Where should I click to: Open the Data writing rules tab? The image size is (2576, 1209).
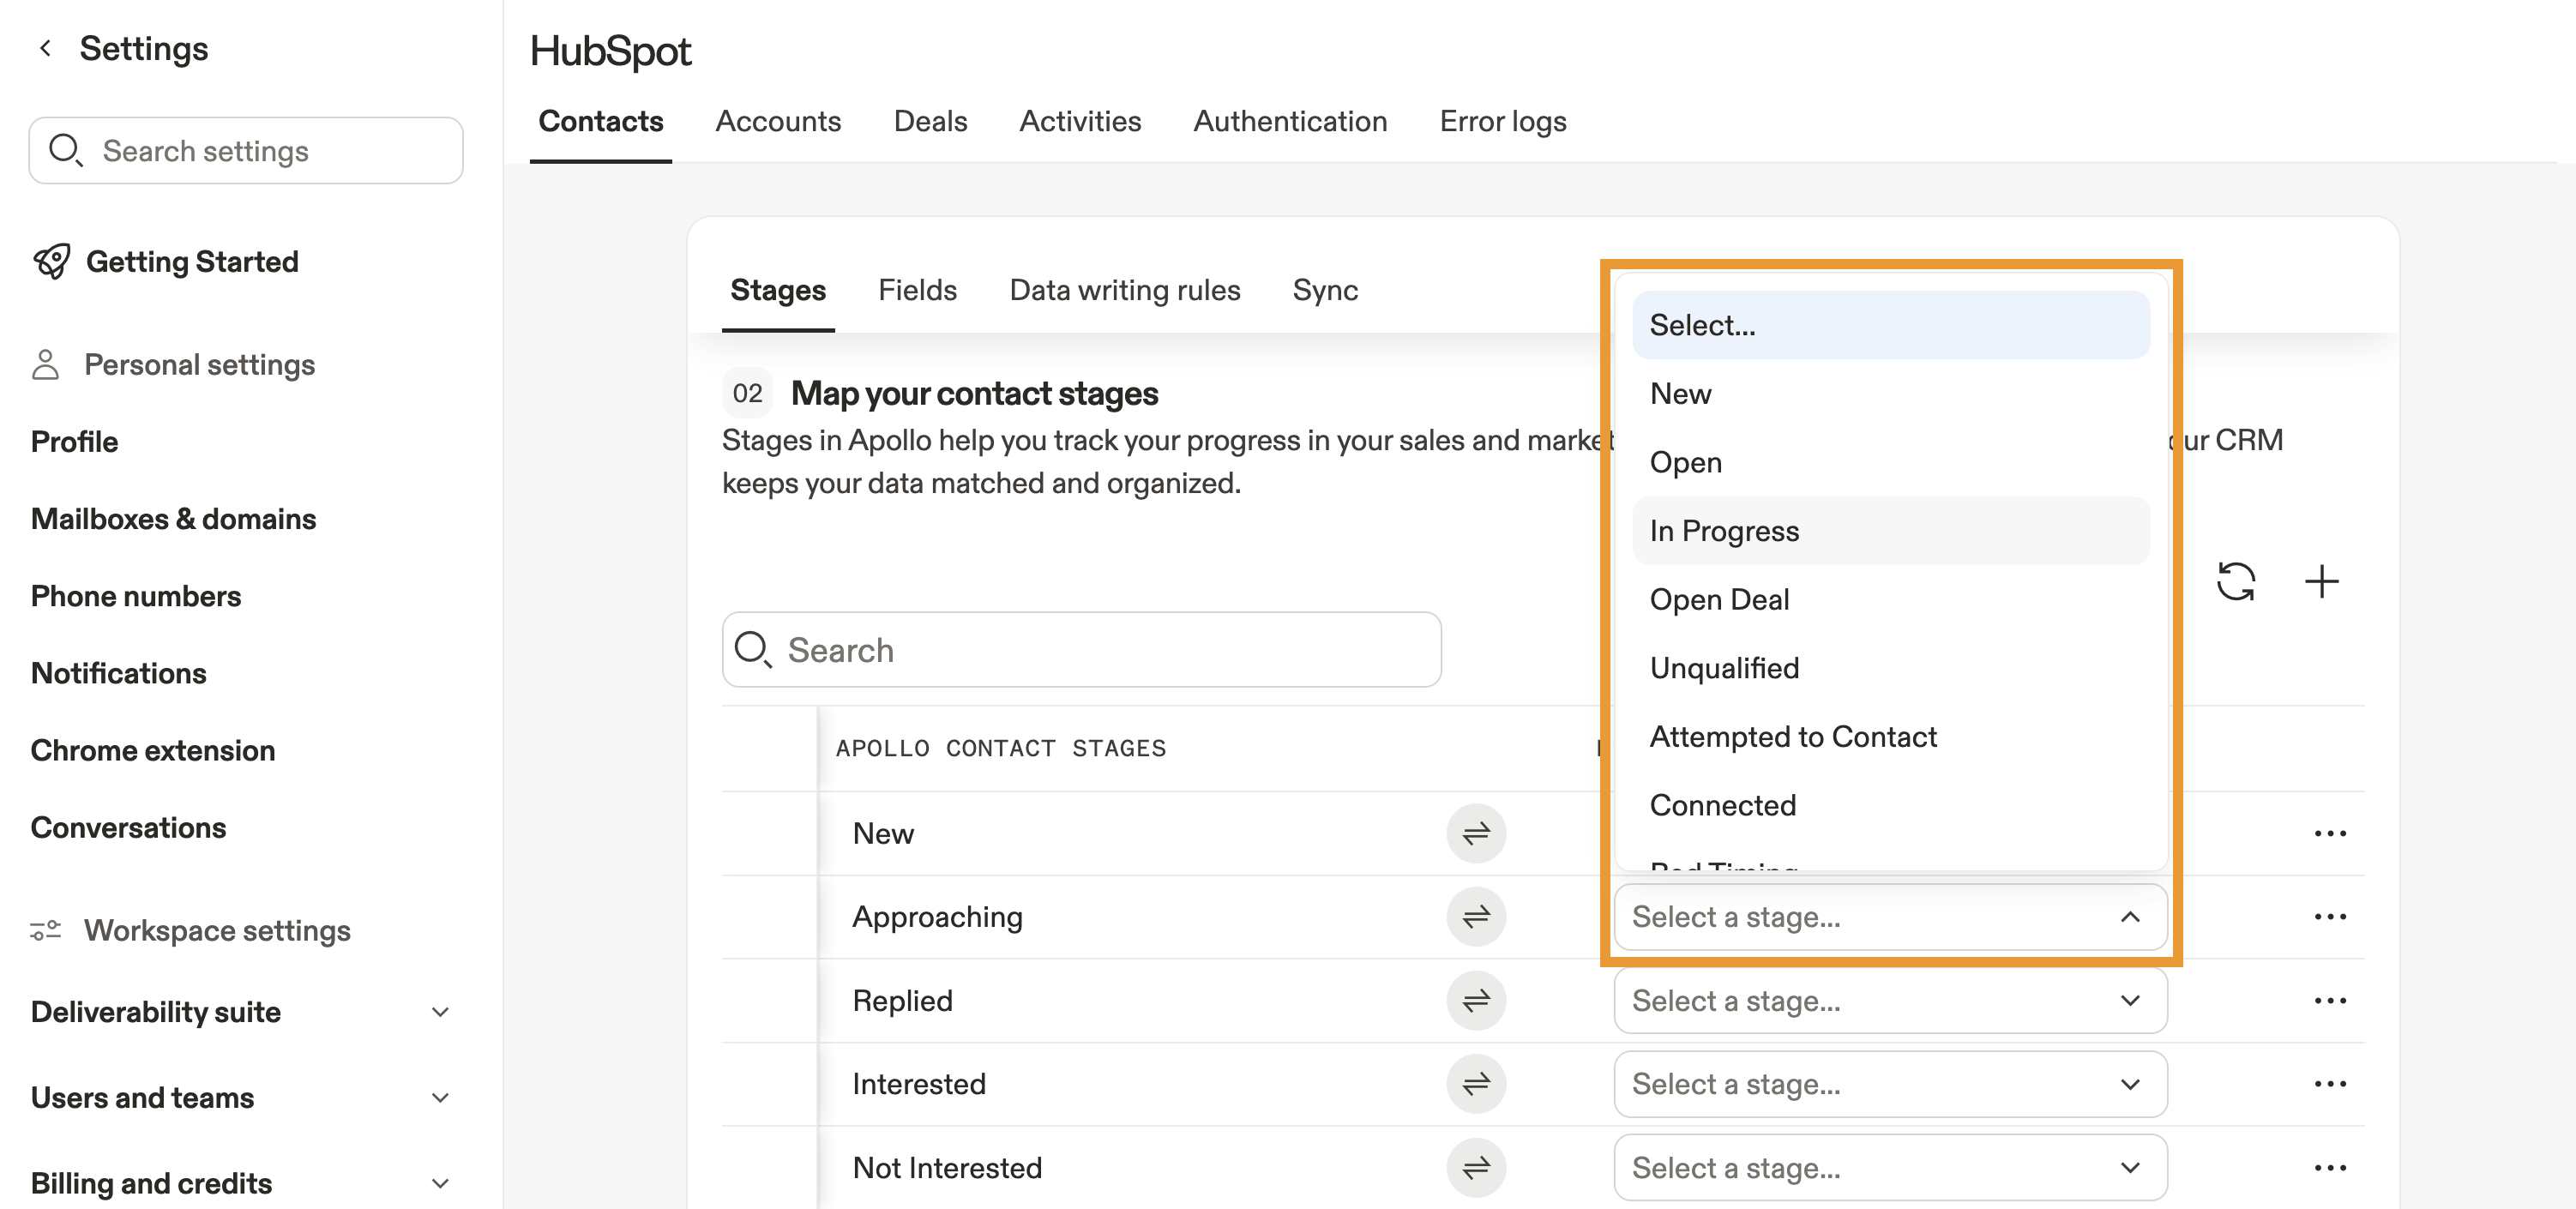pos(1124,290)
